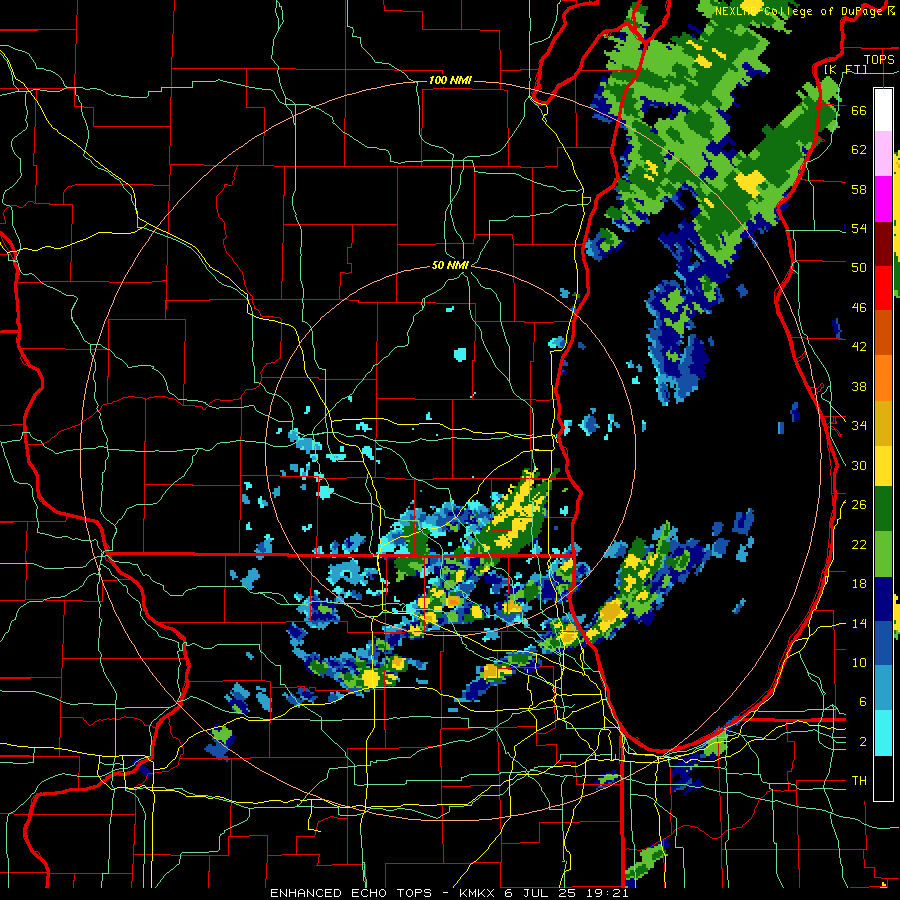Image resolution: width=900 pixels, height=900 pixels.
Task: Click the '6' legend value
Action: [x=863, y=702]
